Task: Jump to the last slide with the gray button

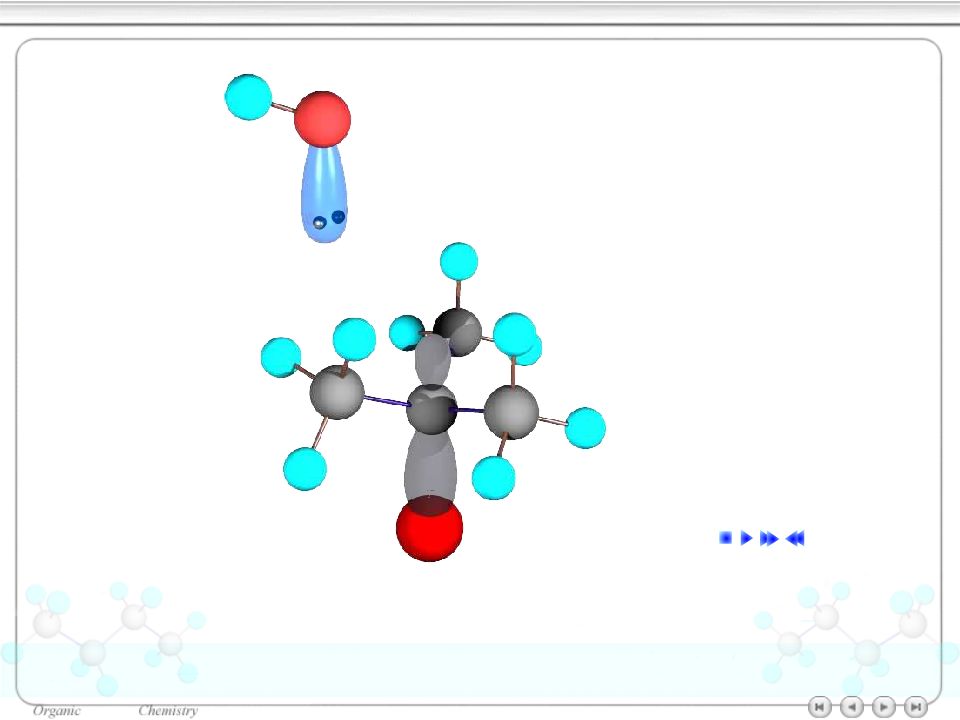Action: [915, 707]
